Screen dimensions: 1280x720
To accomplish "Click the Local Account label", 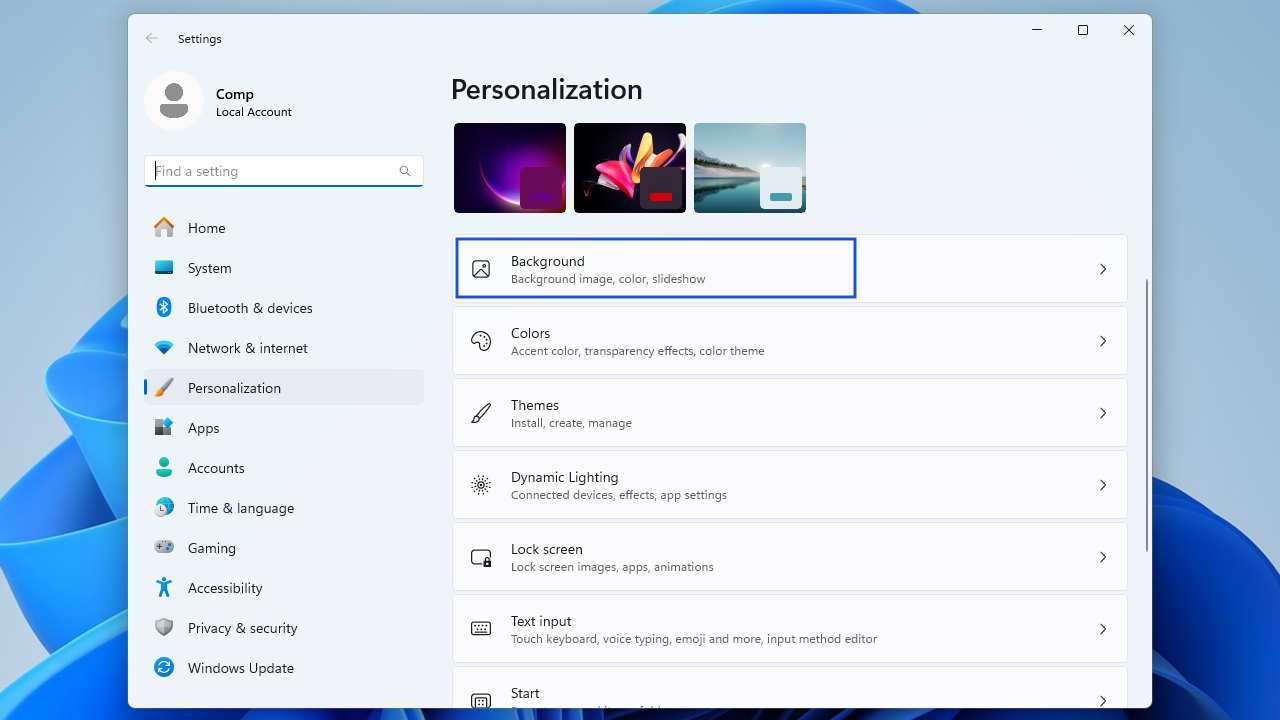I will (254, 112).
